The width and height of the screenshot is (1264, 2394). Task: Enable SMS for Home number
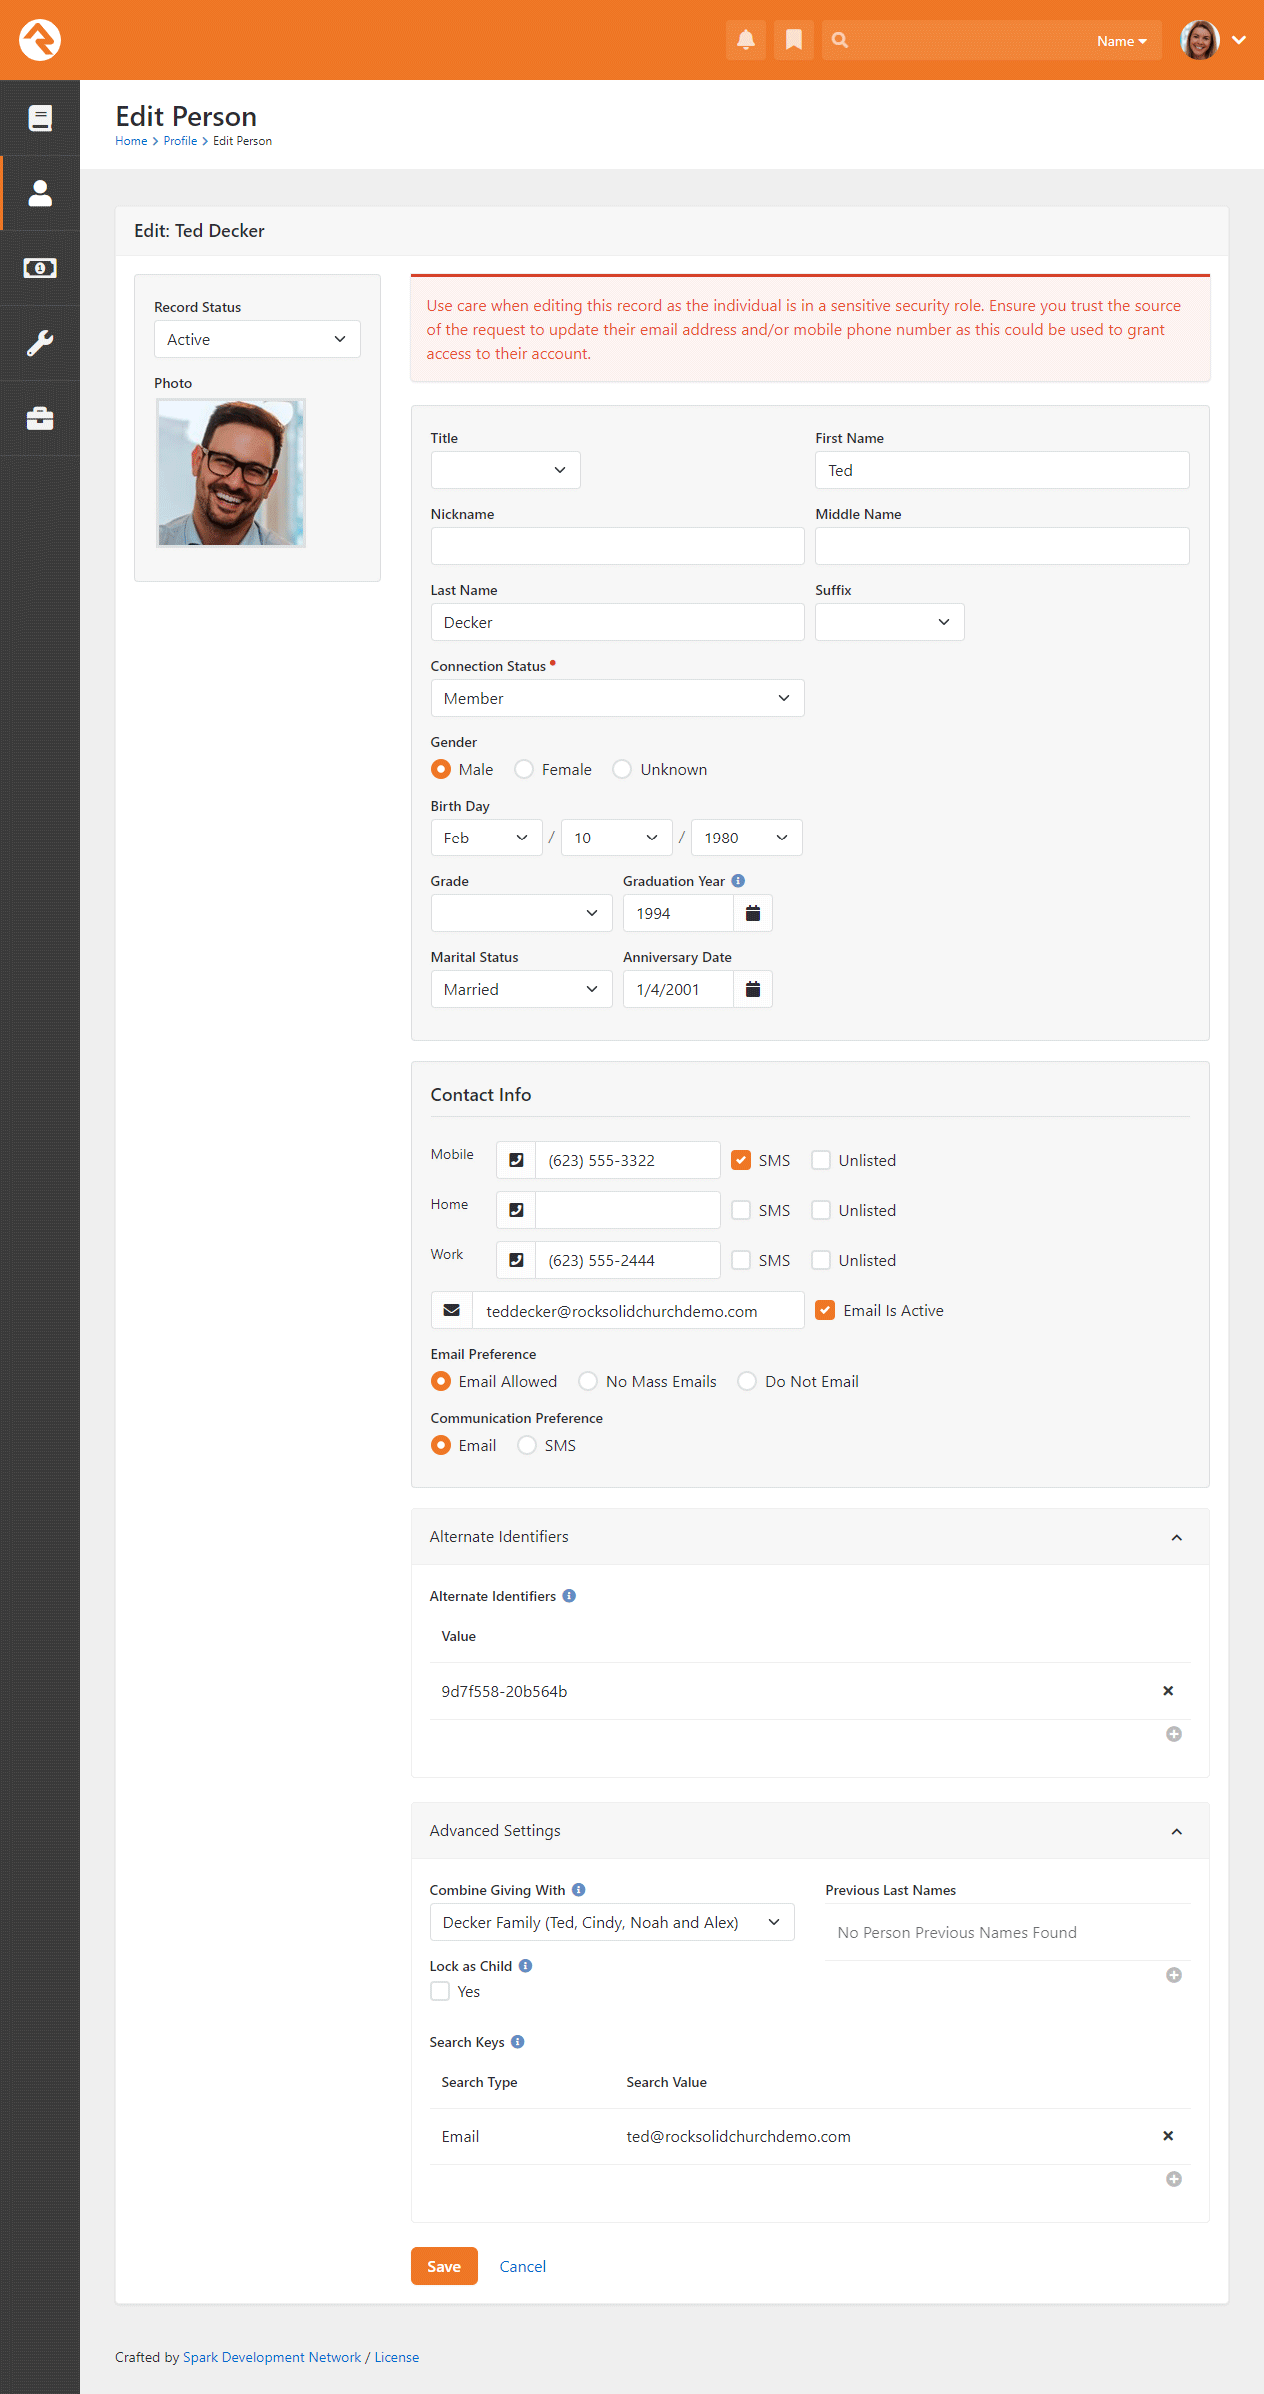tap(741, 1210)
